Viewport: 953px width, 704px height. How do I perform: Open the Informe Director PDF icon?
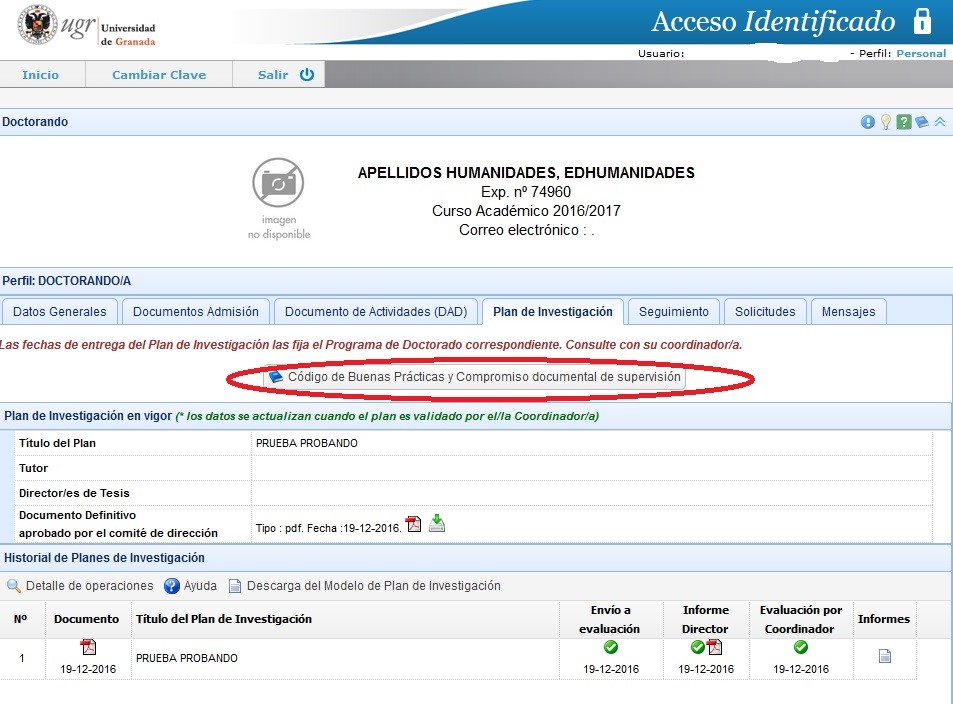coord(714,648)
